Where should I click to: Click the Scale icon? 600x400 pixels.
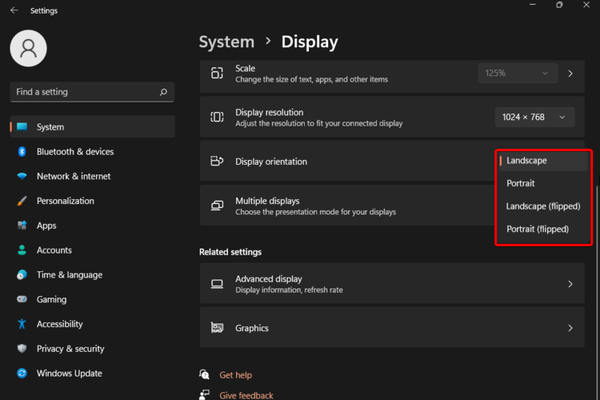tap(217, 73)
